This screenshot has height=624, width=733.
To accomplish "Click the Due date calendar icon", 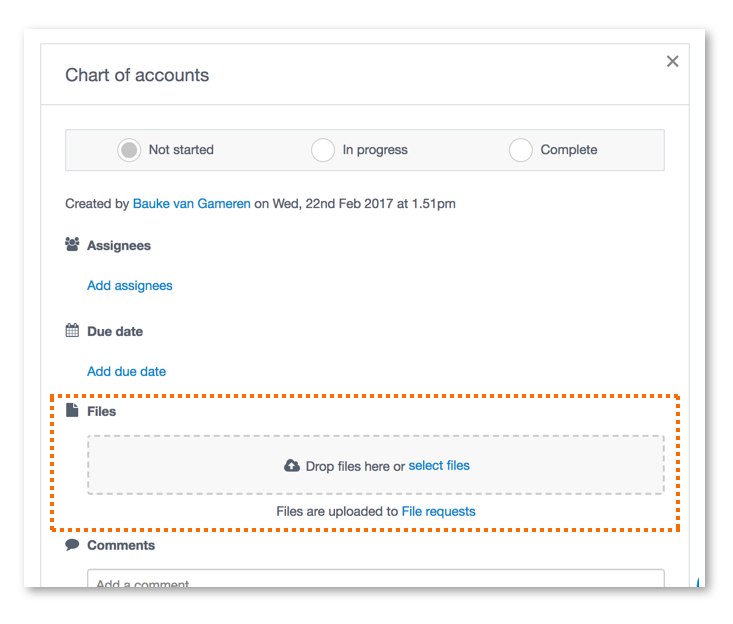I will coord(72,330).
